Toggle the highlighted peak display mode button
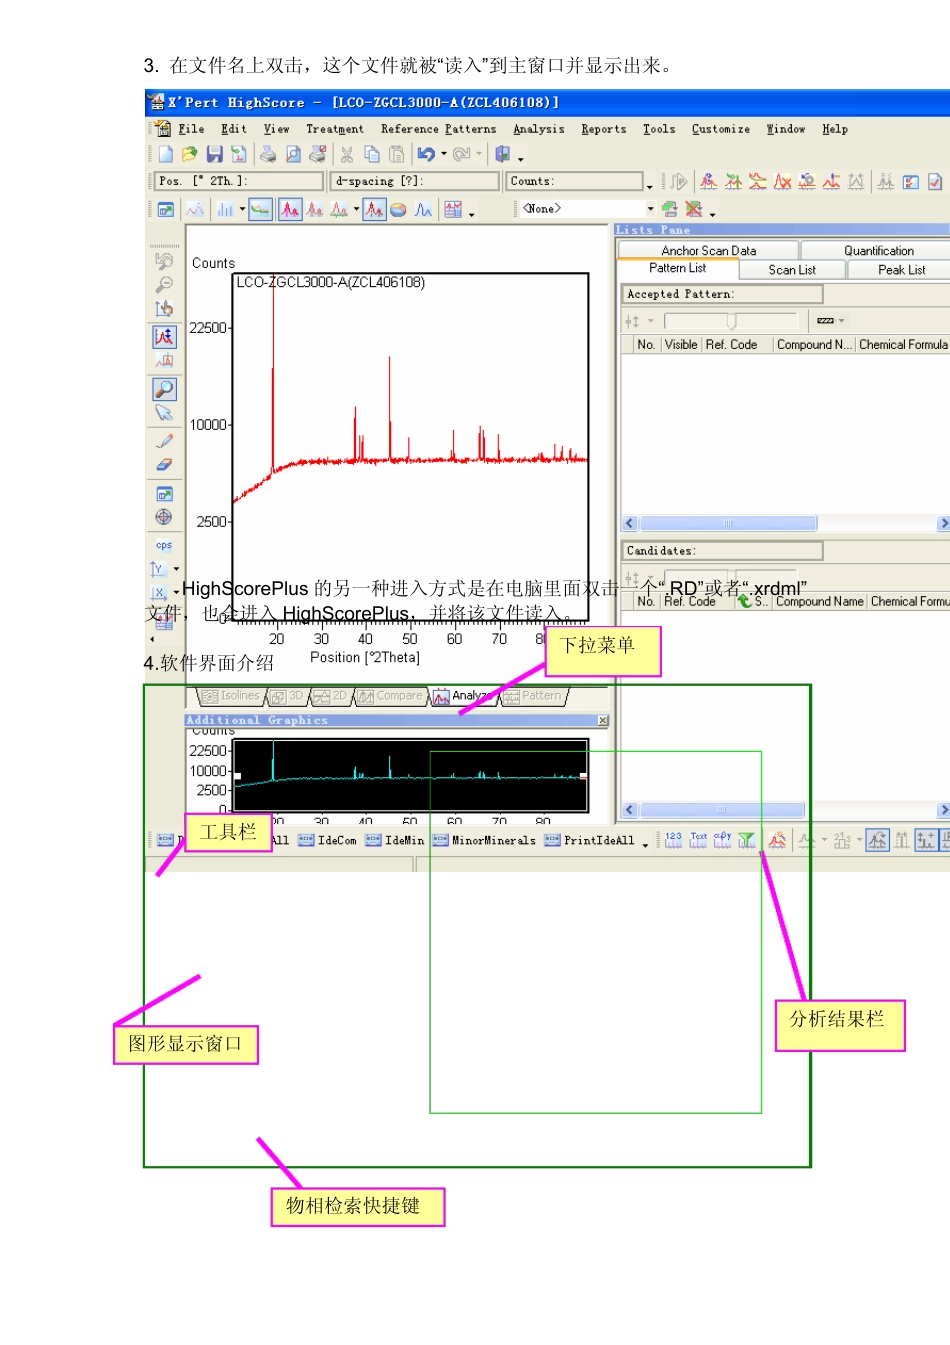This screenshot has width=950, height=1345. coord(290,209)
